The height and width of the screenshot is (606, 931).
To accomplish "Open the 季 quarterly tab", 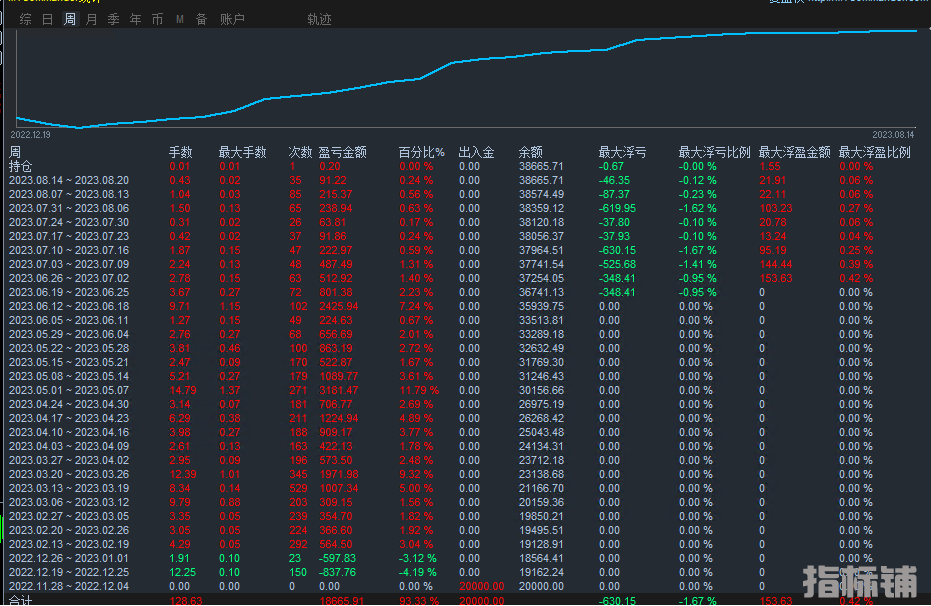I will (x=114, y=19).
